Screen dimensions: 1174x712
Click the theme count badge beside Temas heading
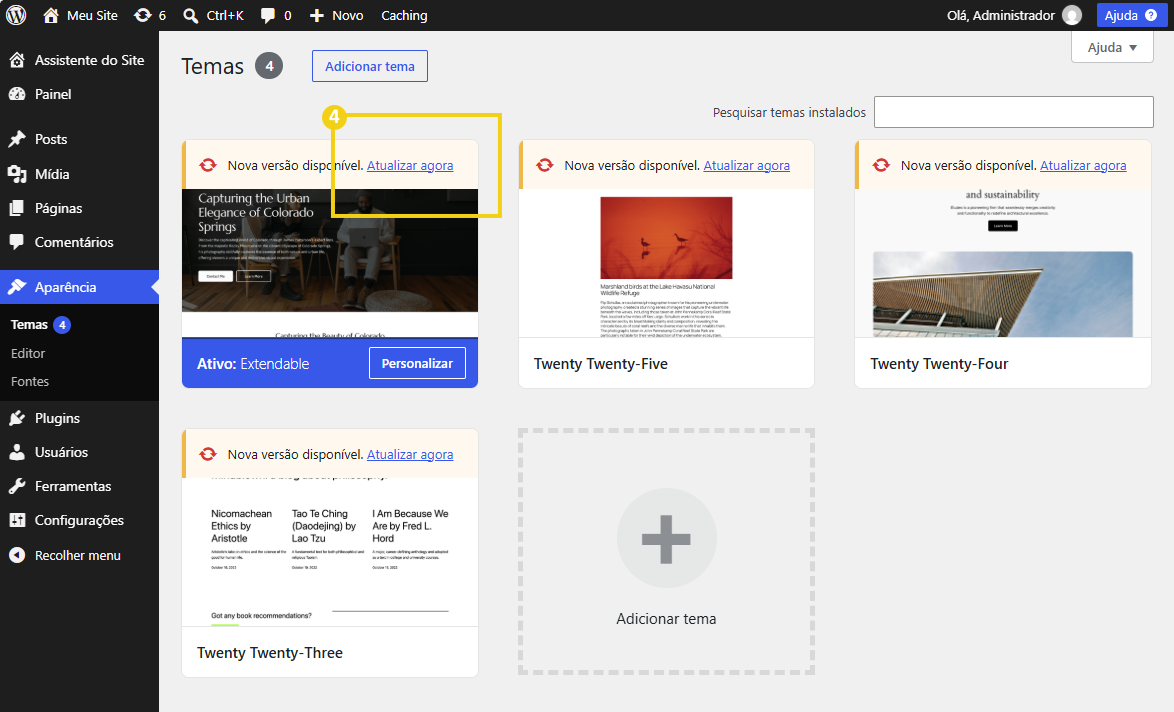[269, 66]
